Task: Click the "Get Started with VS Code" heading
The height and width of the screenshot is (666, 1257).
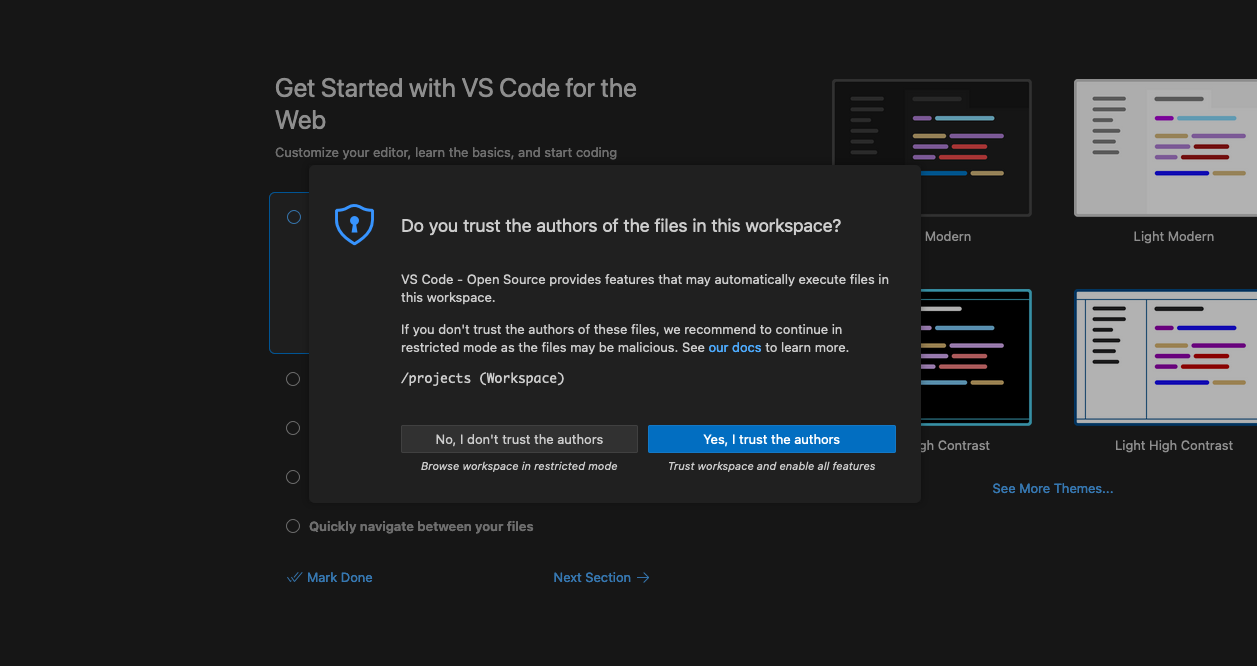Action: coord(456,104)
